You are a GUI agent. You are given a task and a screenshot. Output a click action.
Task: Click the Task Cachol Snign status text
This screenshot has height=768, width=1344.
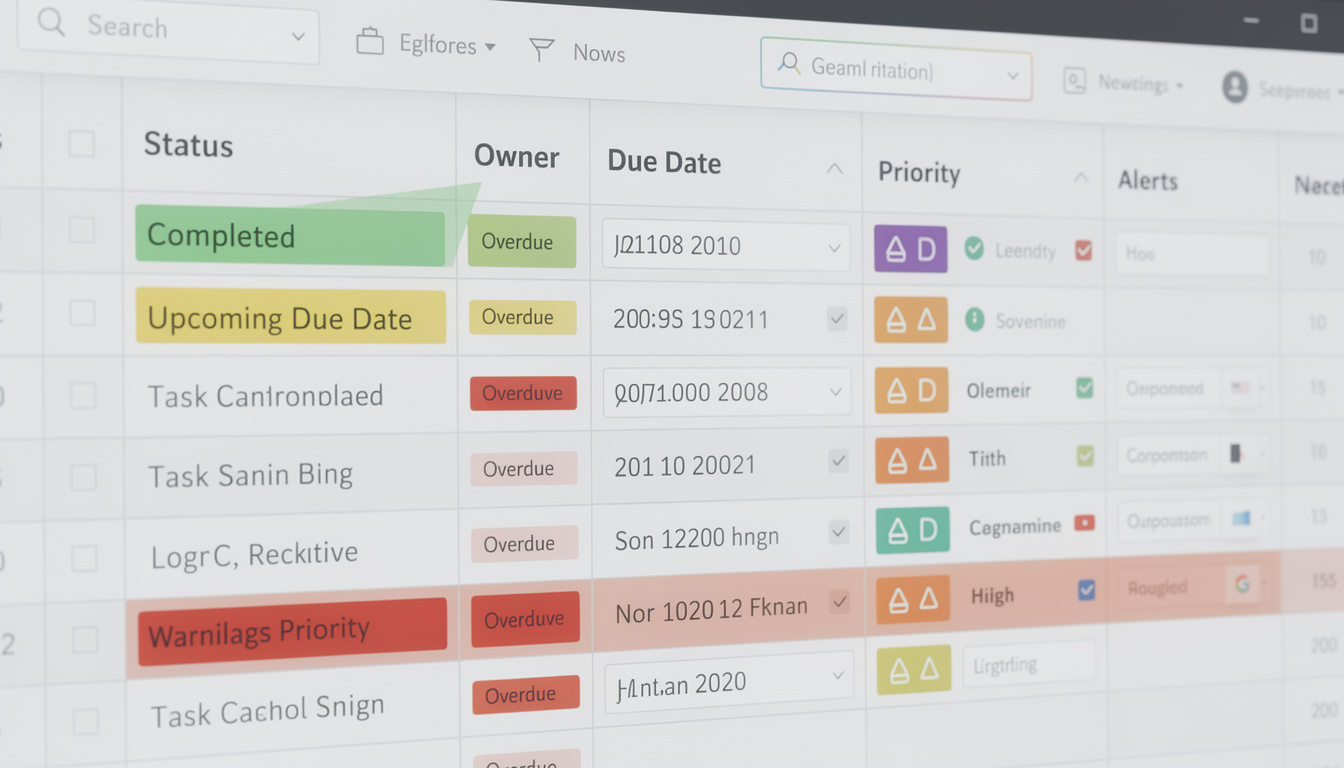click(267, 712)
